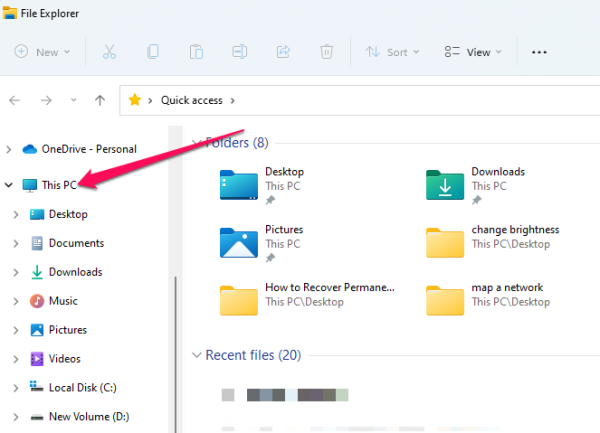This screenshot has width=600, height=433.
Task: Click the Share icon in toolbar
Action: pyautogui.click(x=283, y=52)
